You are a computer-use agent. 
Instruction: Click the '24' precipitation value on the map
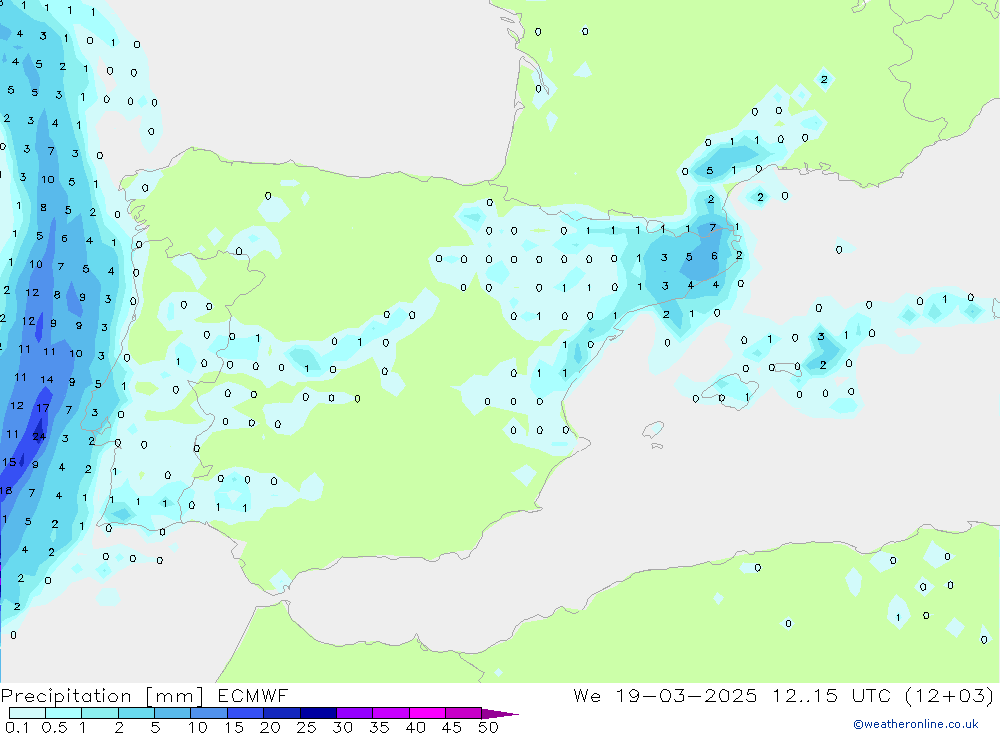[x=40, y=437]
